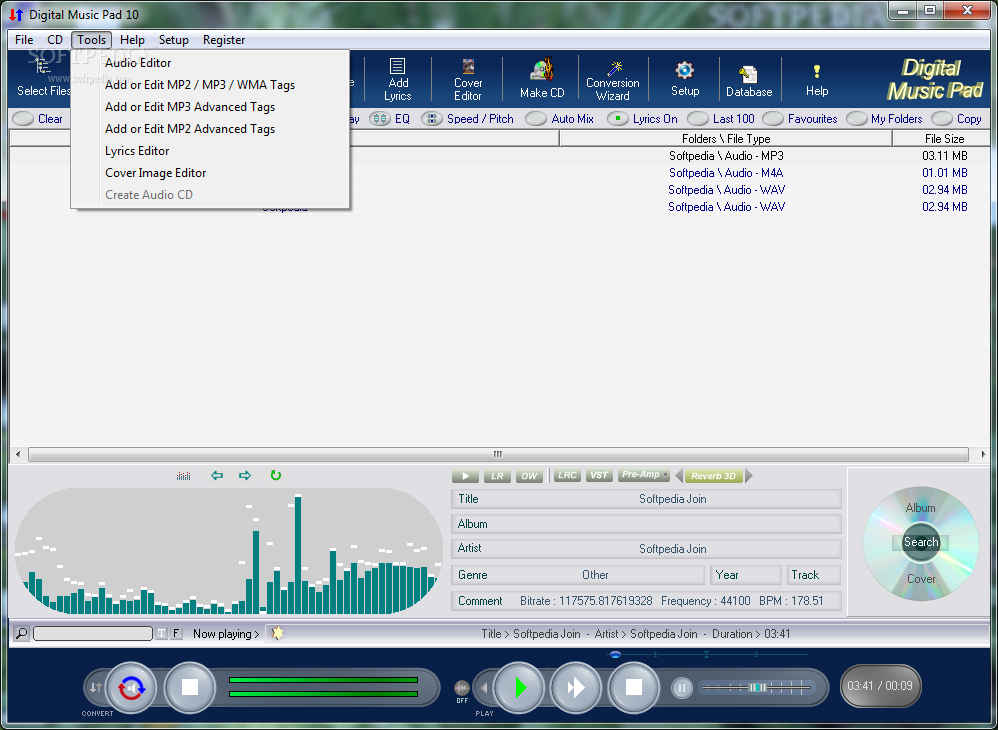Click the Make CD toolbar icon
This screenshot has width=998, height=730.
click(x=542, y=79)
